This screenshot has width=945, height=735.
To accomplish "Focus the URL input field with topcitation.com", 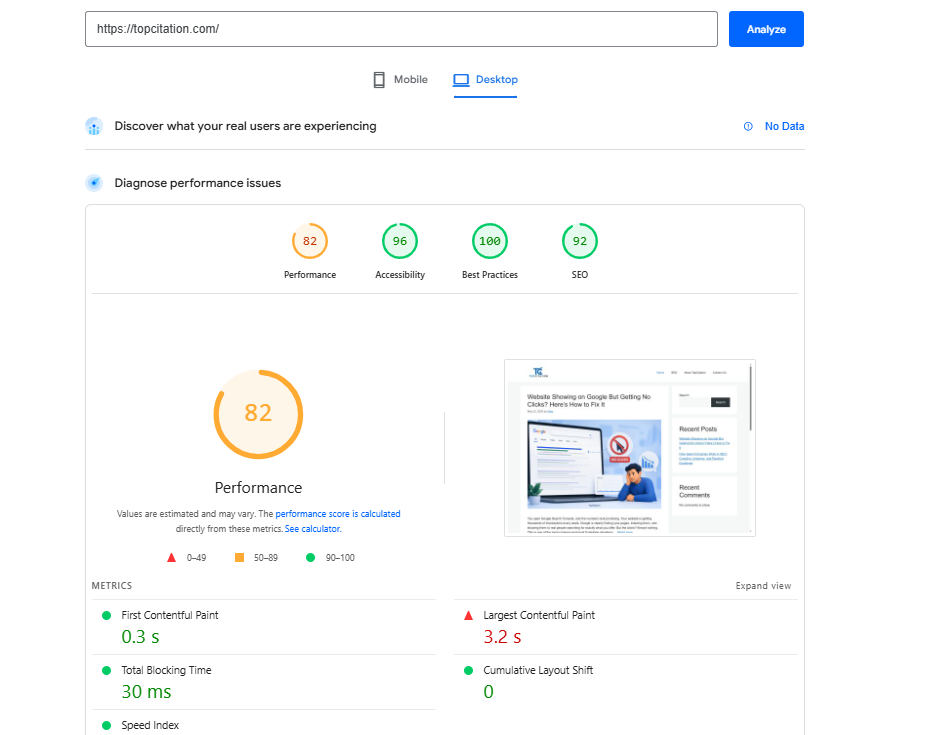I will [x=401, y=29].
